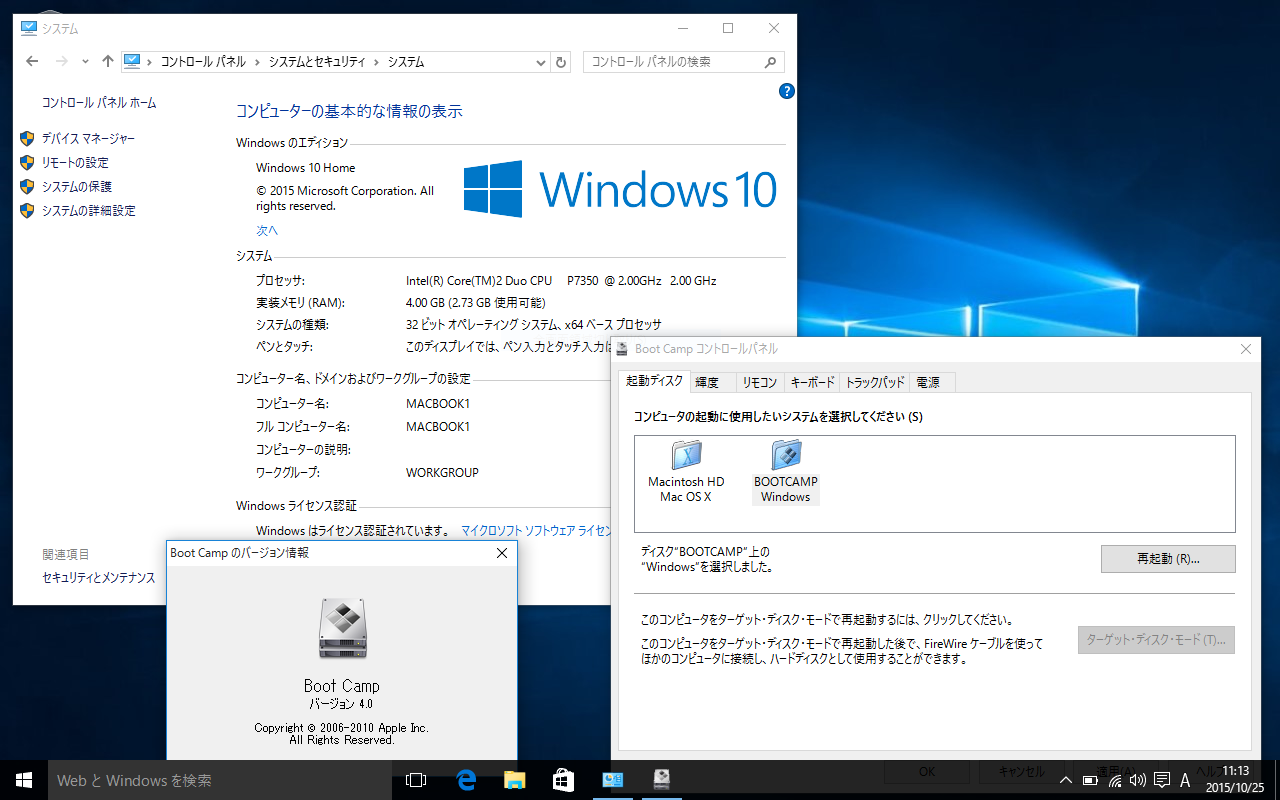1280x800 pixels.
Task: Click the WORKGROUP value
Action: (442, 473)
